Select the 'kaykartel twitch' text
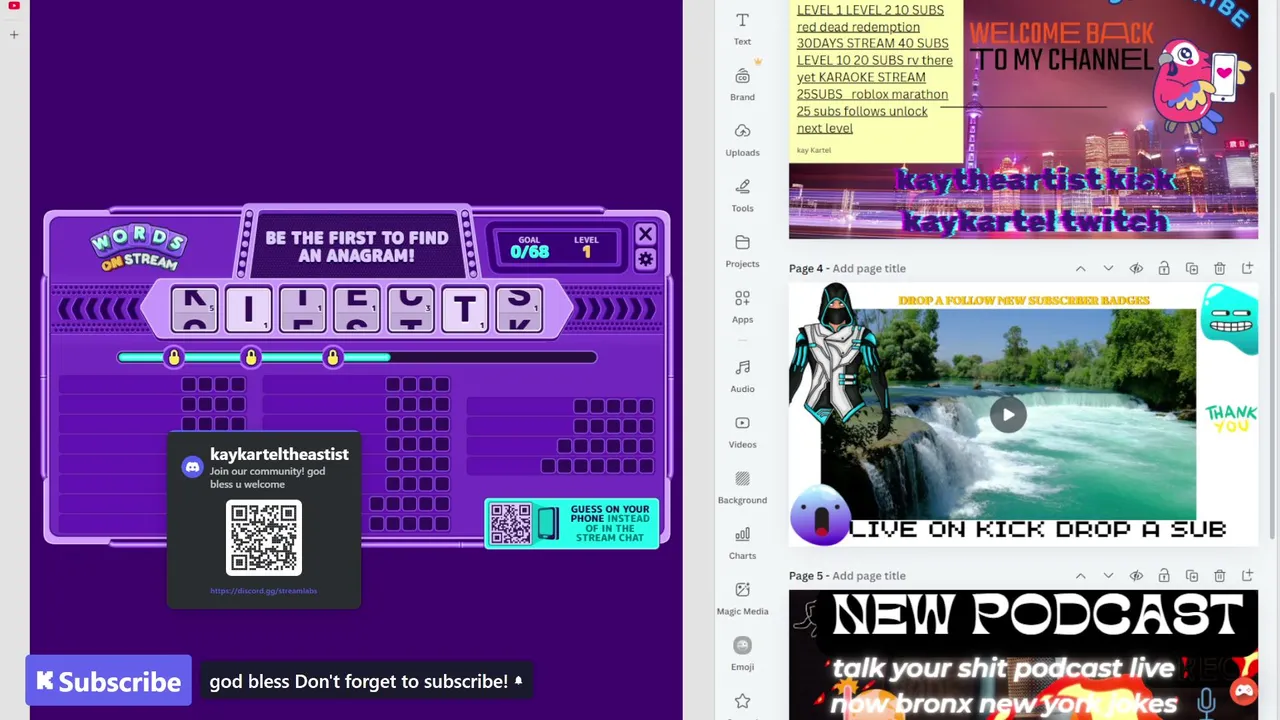Image resolution: width=1280 pixels, height=720 pixels. 1036,220
